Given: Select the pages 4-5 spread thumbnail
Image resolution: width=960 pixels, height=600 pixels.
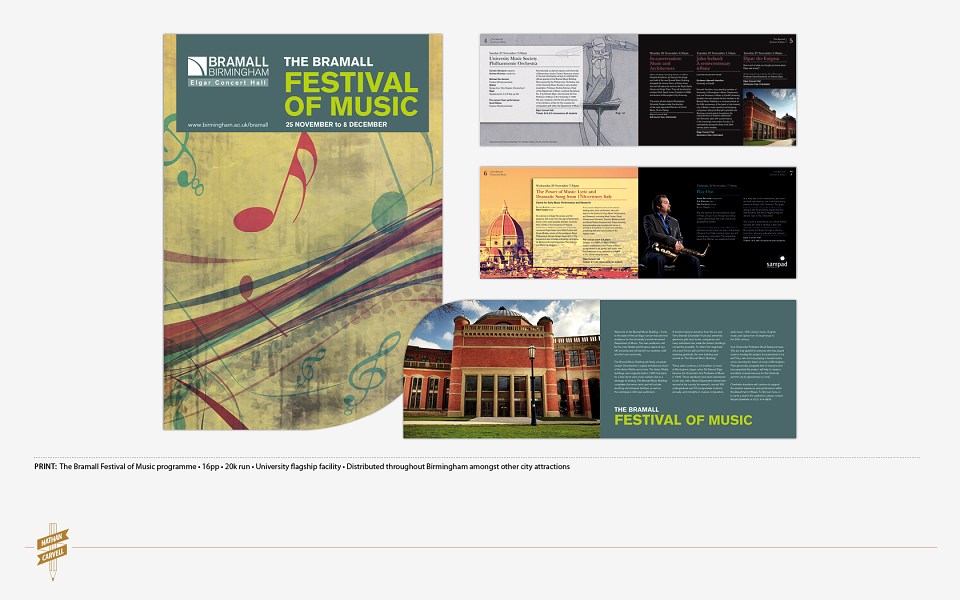Looking at the screenshot, I should [x=638, y=90].
